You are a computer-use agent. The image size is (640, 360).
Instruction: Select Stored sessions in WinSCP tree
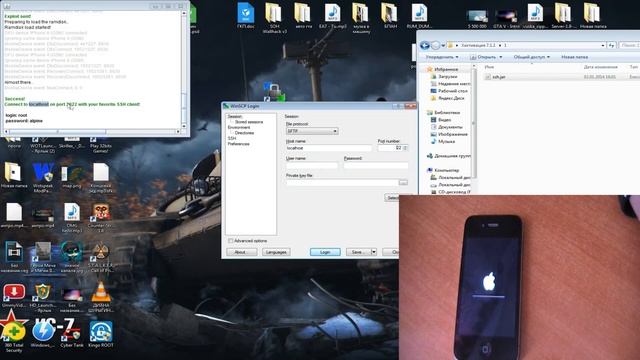pyautogui.click(x=249, y=122)
